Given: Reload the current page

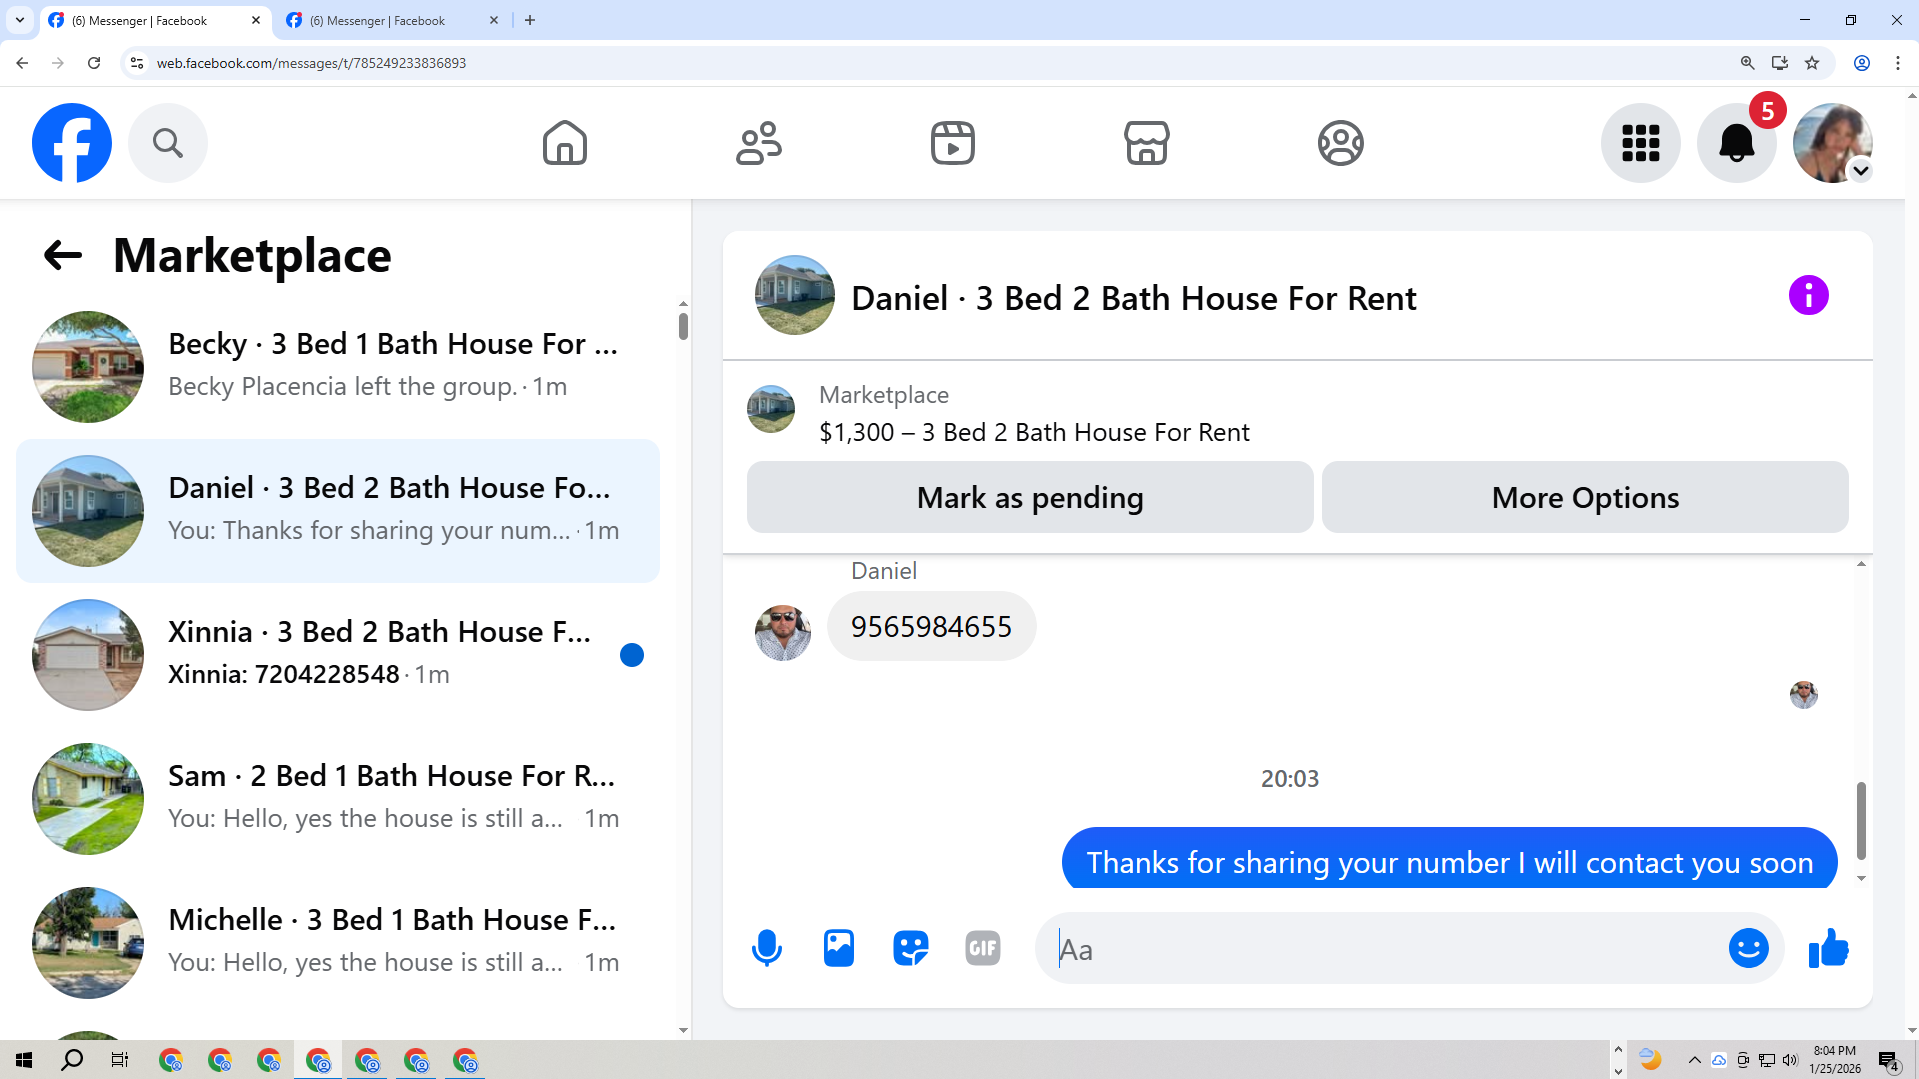Looking at the screenshot, I should [x=94, y=63].
